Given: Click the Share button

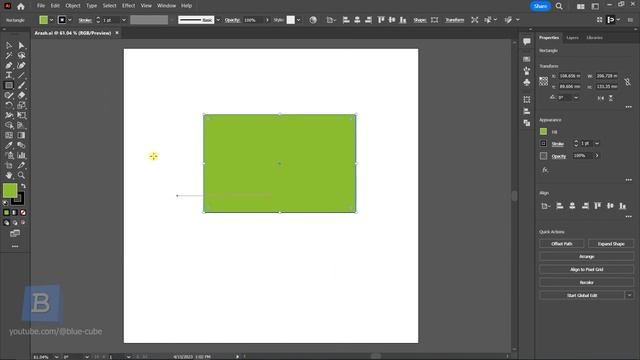Looking at the screenshot, I should pyautogui.click(x=540, y=6).
